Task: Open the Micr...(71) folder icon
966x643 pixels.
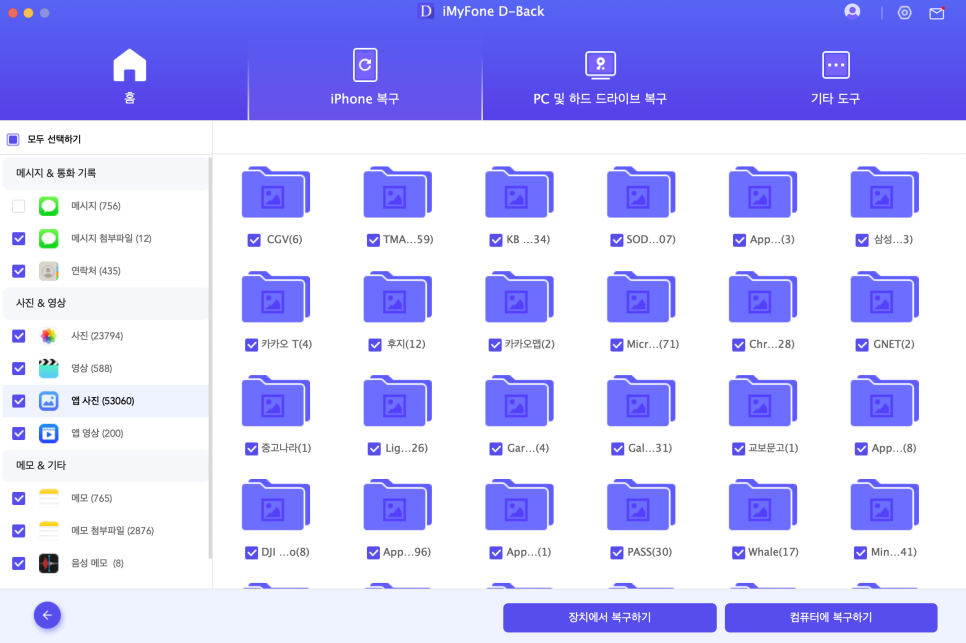Action: pos(641,297)
